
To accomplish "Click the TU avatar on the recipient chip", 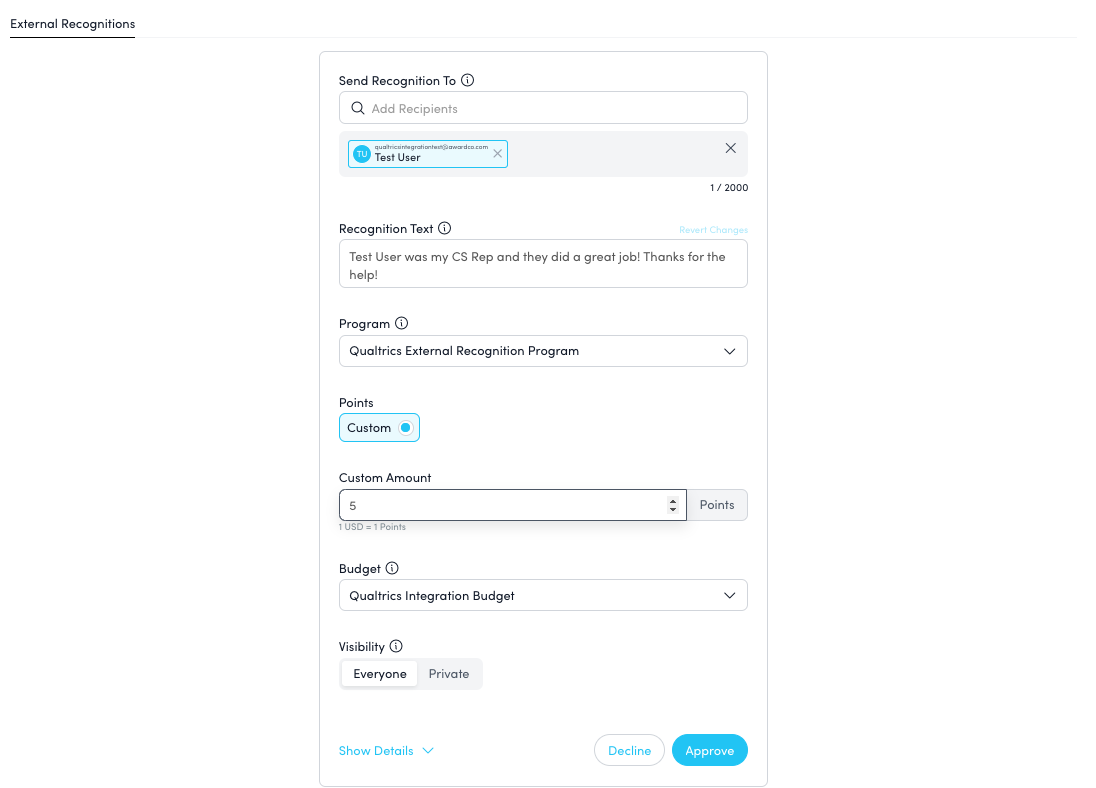I will 361,154.
